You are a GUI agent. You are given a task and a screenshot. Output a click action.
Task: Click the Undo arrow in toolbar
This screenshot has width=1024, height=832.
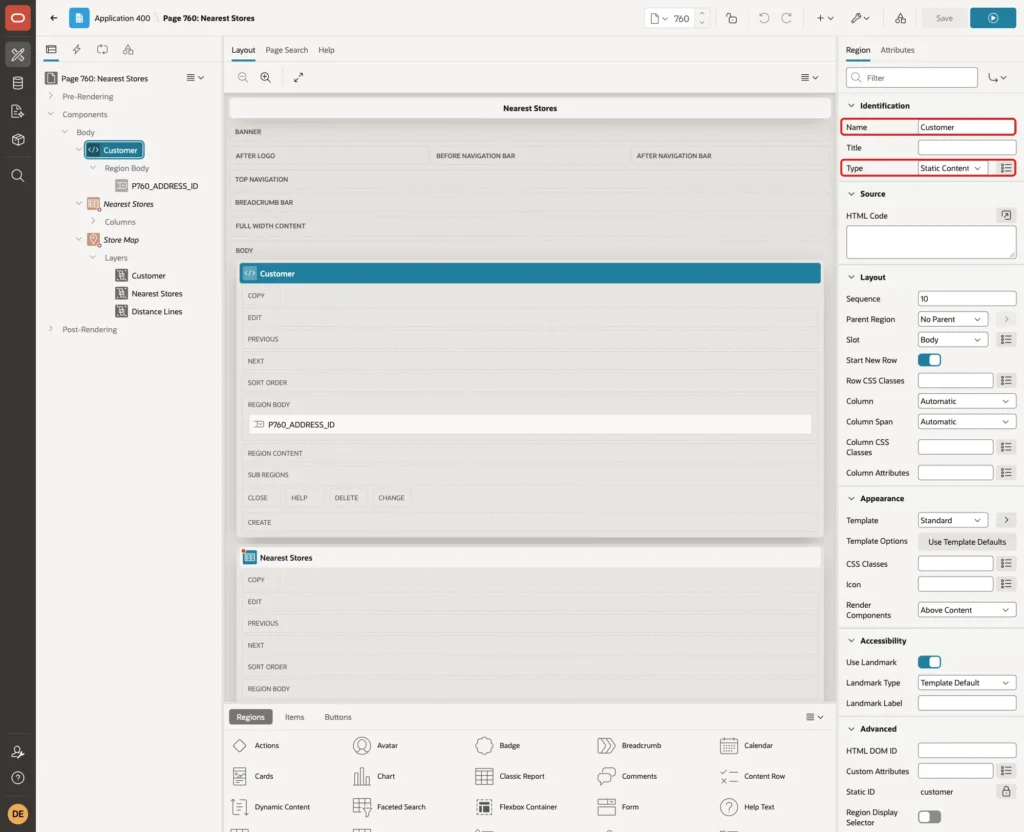763,18
